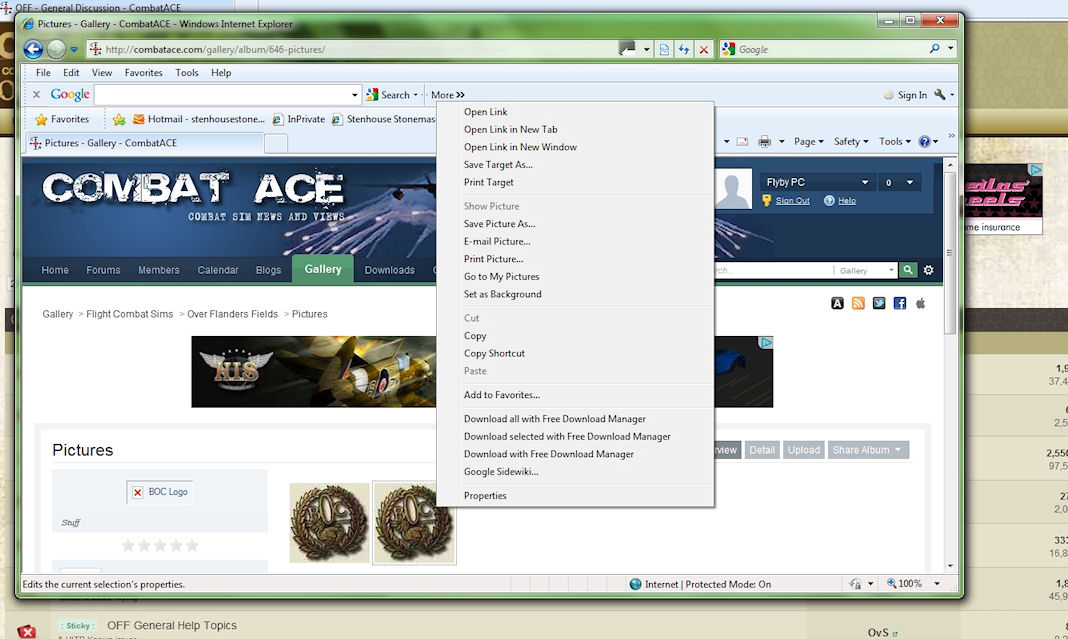Close the Google toolbar with the X

[36, 95]
